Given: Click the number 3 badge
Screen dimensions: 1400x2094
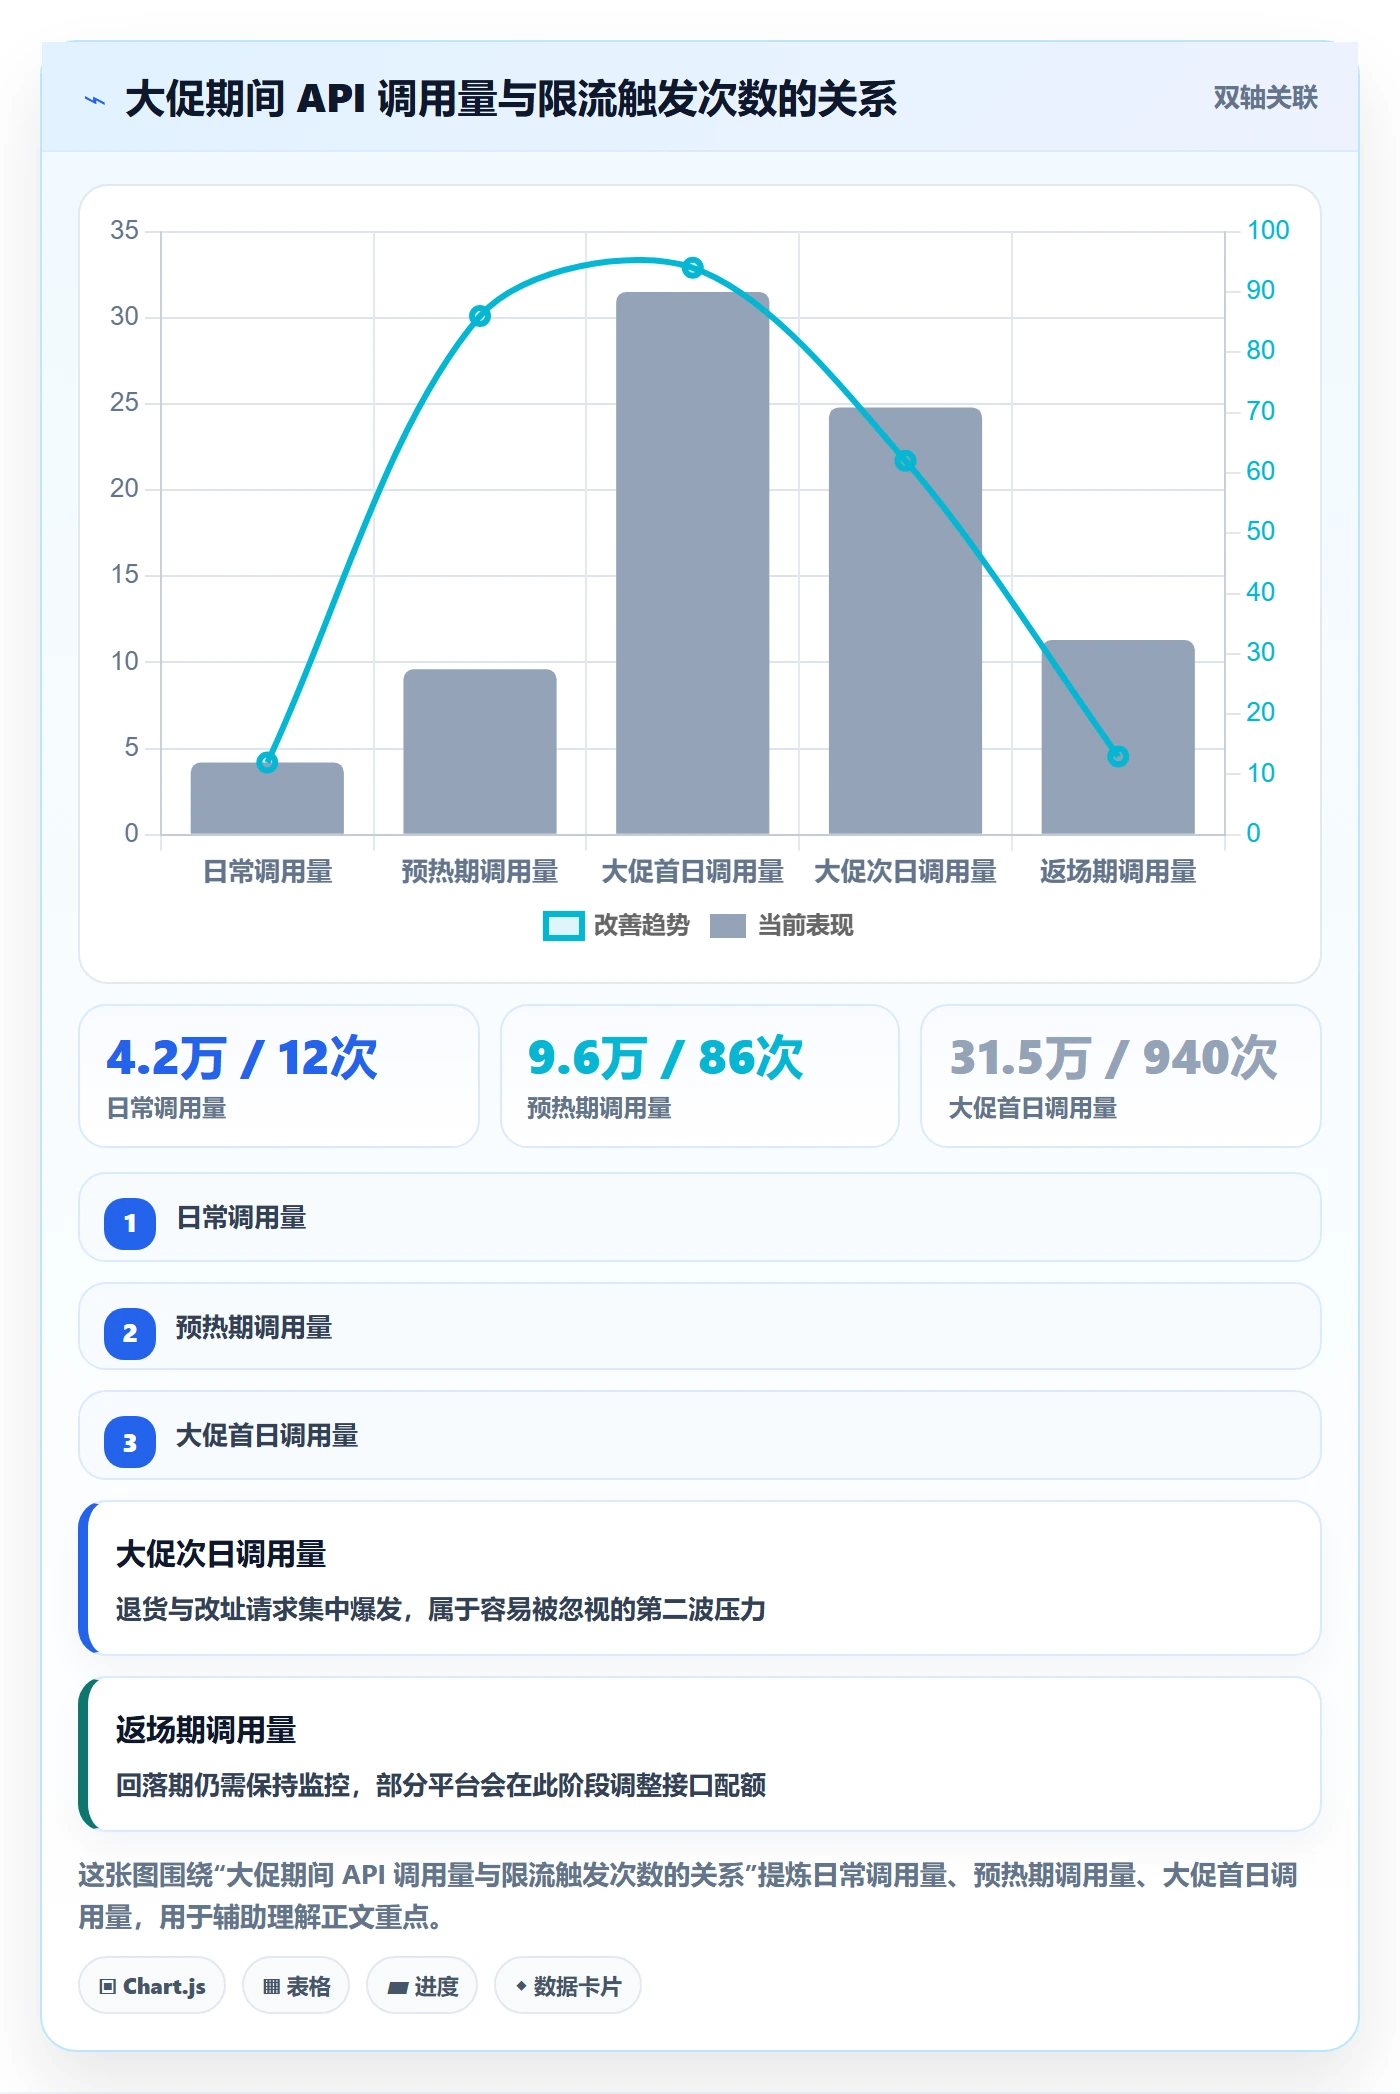Looking at the screenshot, I should coord(130,1443).
